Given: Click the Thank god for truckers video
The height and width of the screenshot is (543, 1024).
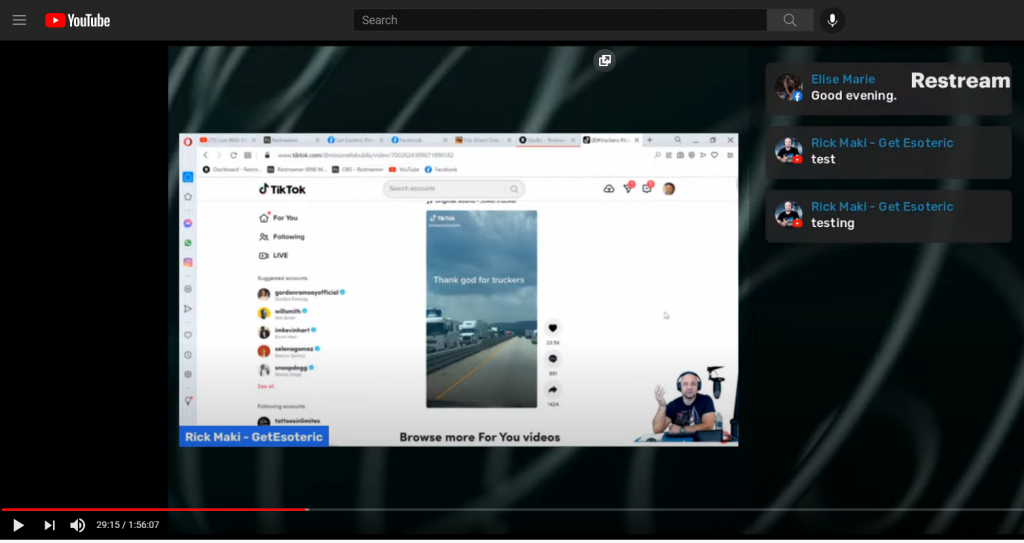Looking at the screenshot, I should click(482, 309).
